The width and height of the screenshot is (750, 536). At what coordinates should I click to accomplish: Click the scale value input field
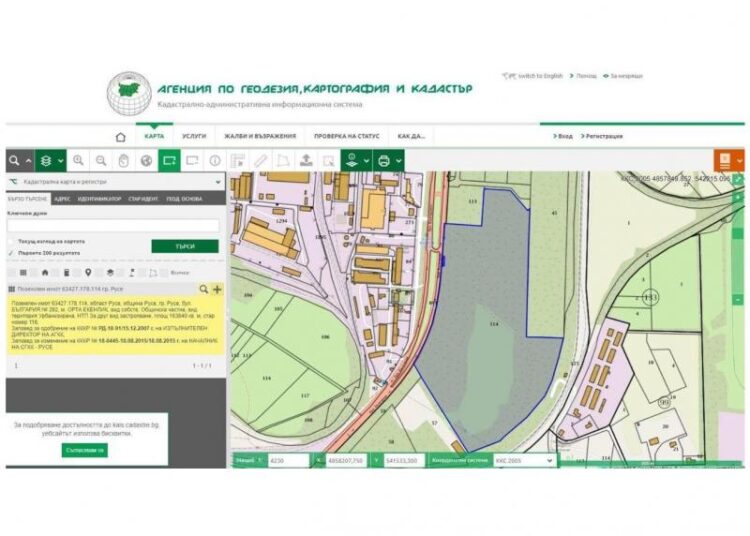coord(287,460)
